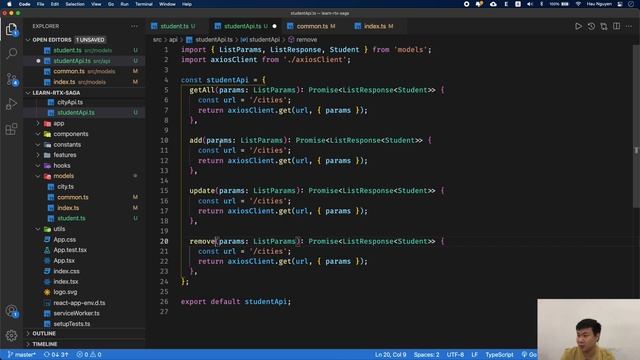This screenshot has height=360, width=640.
Task: Click the Run file play icon
Action: coord(578,26)
